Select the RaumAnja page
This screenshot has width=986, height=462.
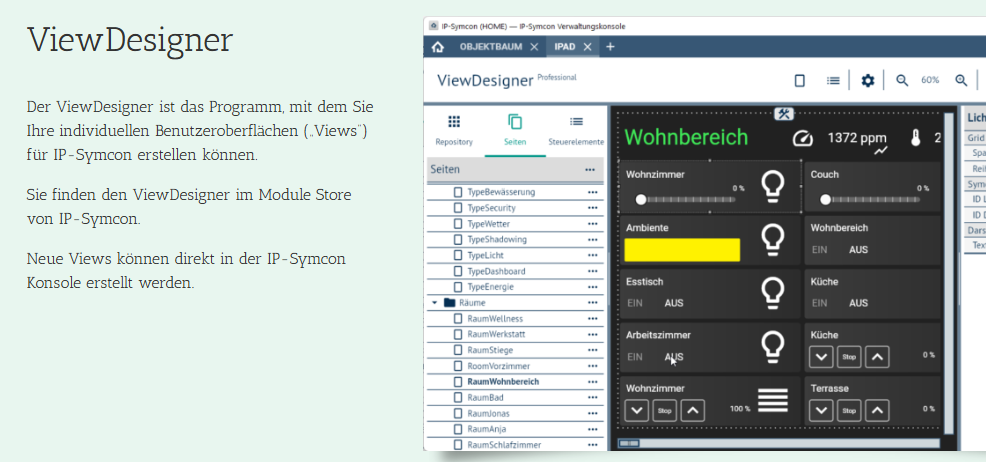(x=488, y=429)
